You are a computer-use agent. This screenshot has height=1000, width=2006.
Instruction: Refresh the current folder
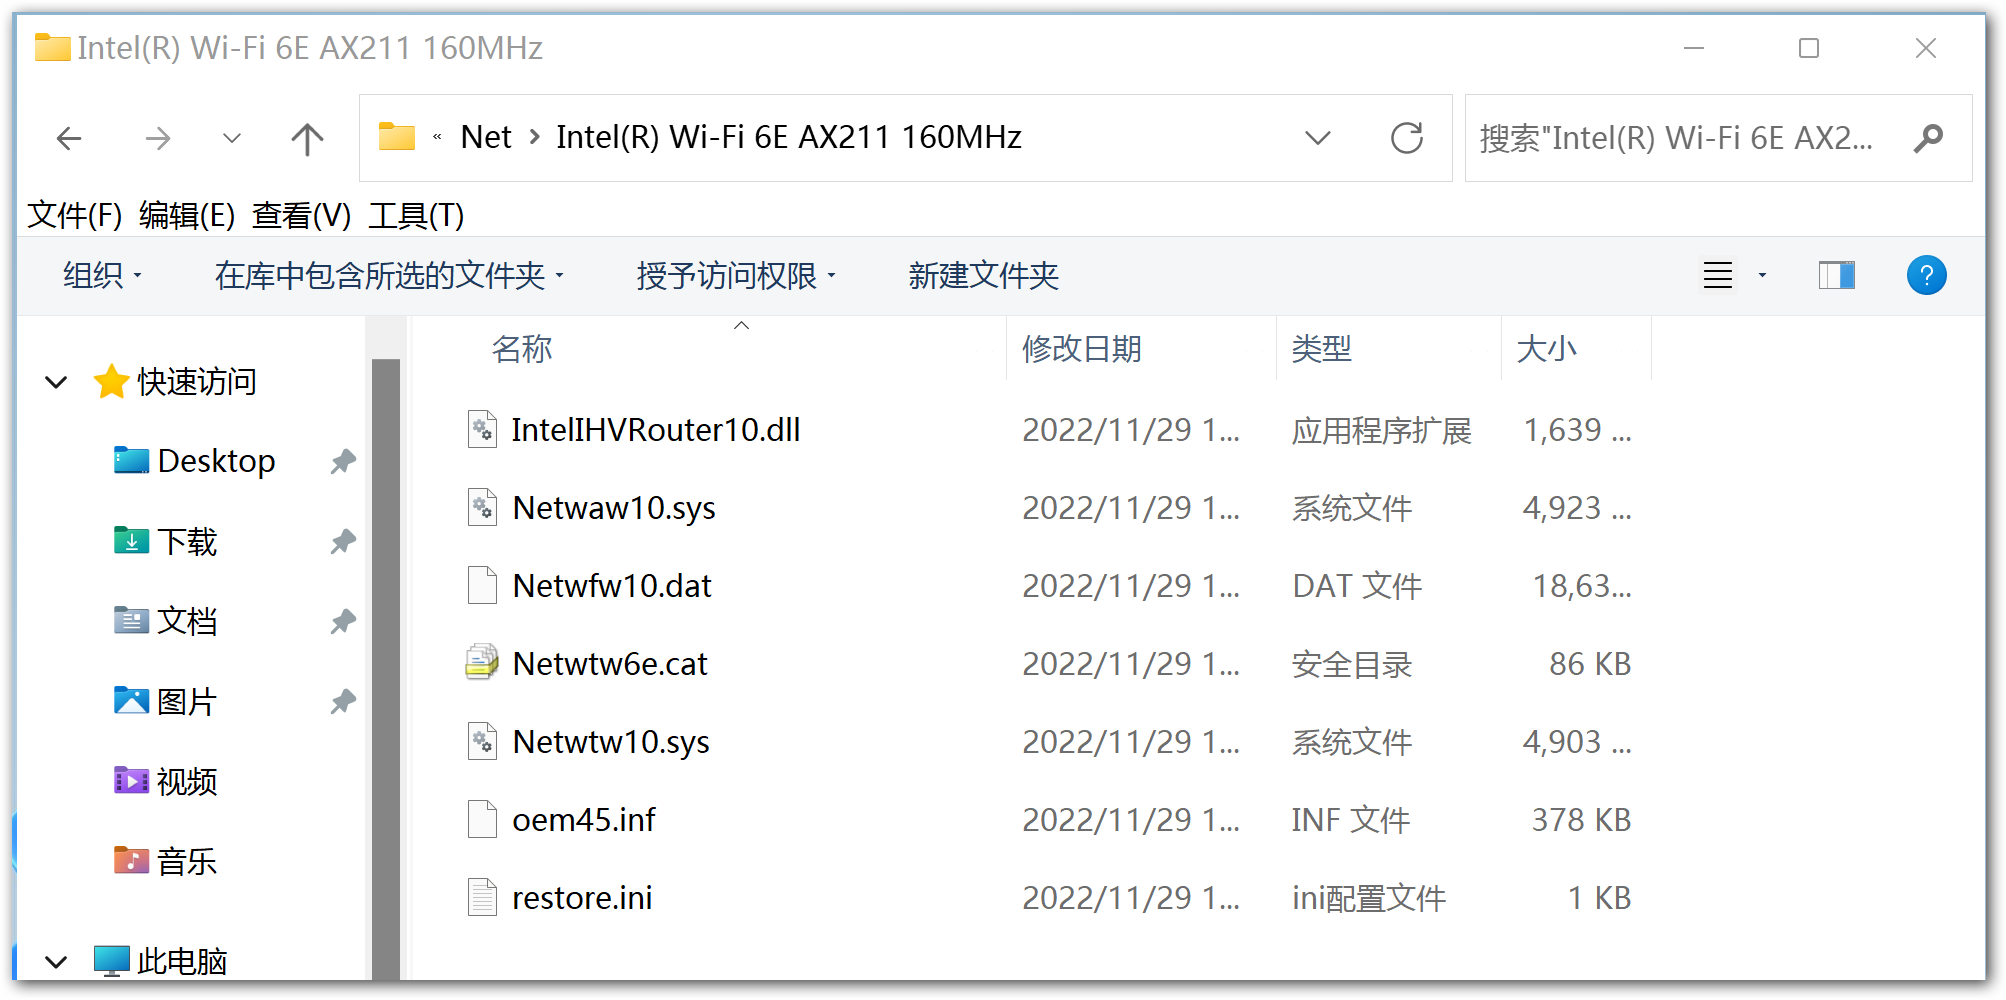(x=1407, y=138)
